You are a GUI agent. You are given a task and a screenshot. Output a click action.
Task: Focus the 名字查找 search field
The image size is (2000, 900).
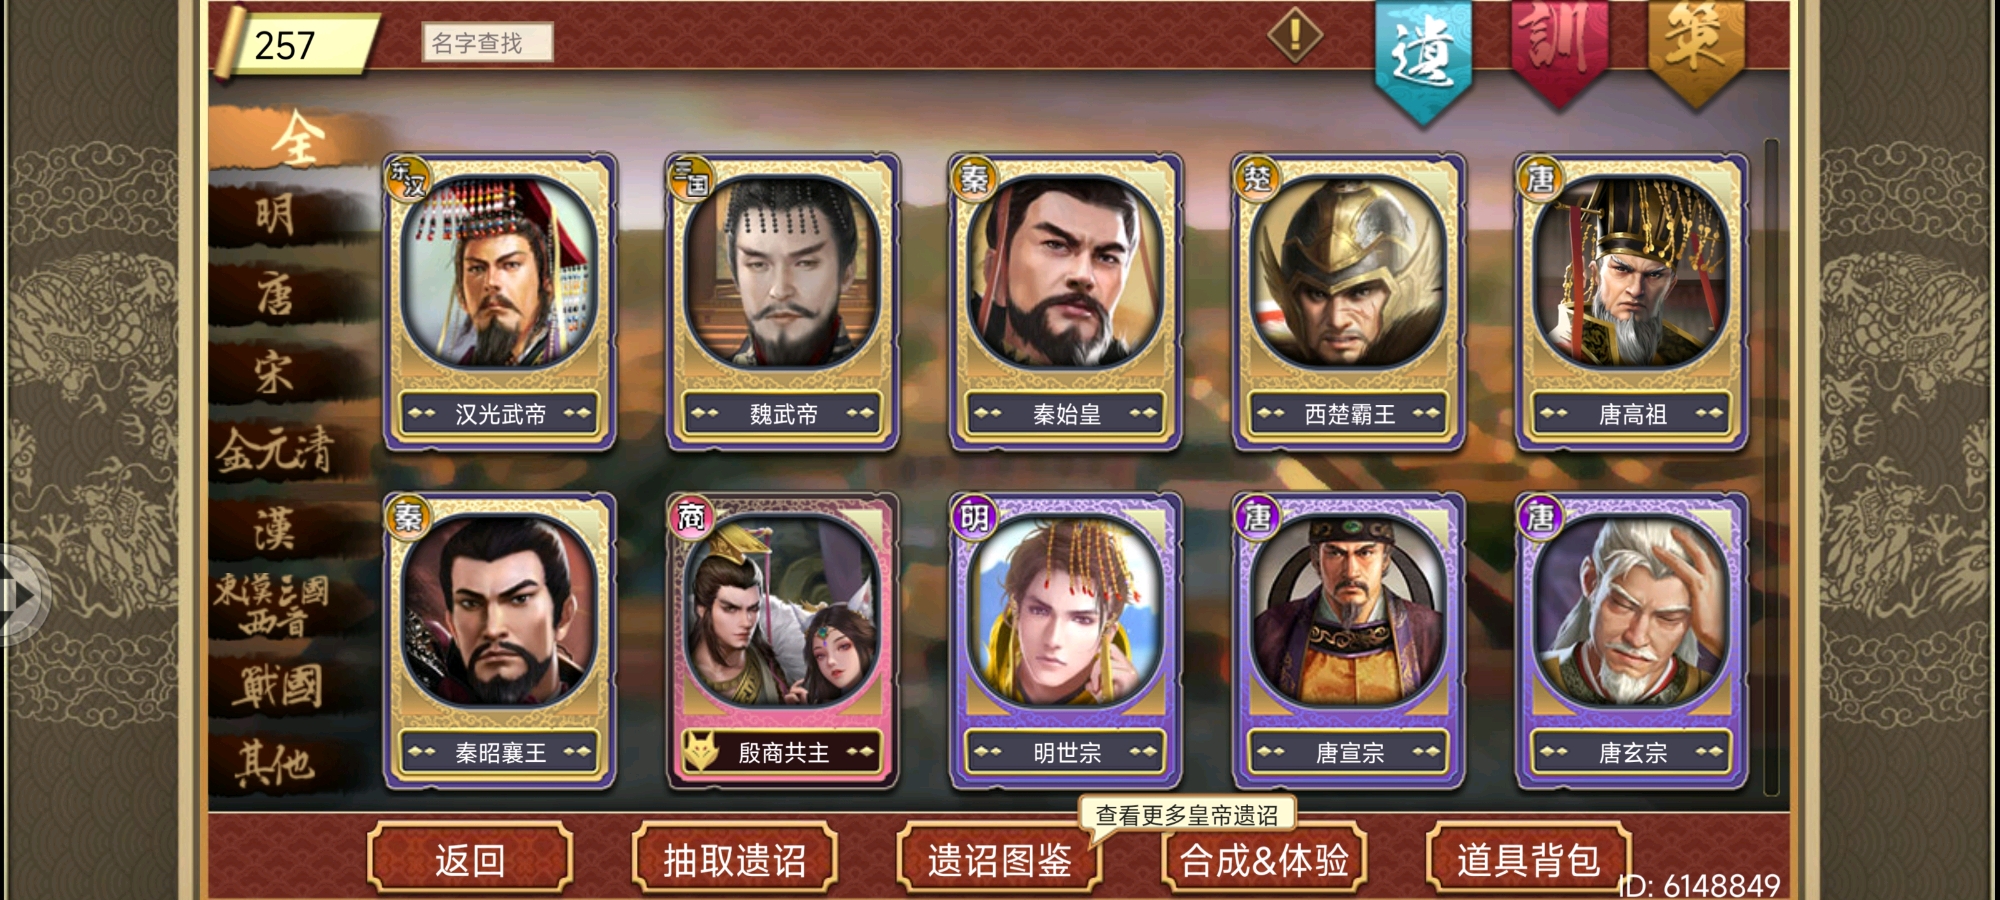click(487, 43)
